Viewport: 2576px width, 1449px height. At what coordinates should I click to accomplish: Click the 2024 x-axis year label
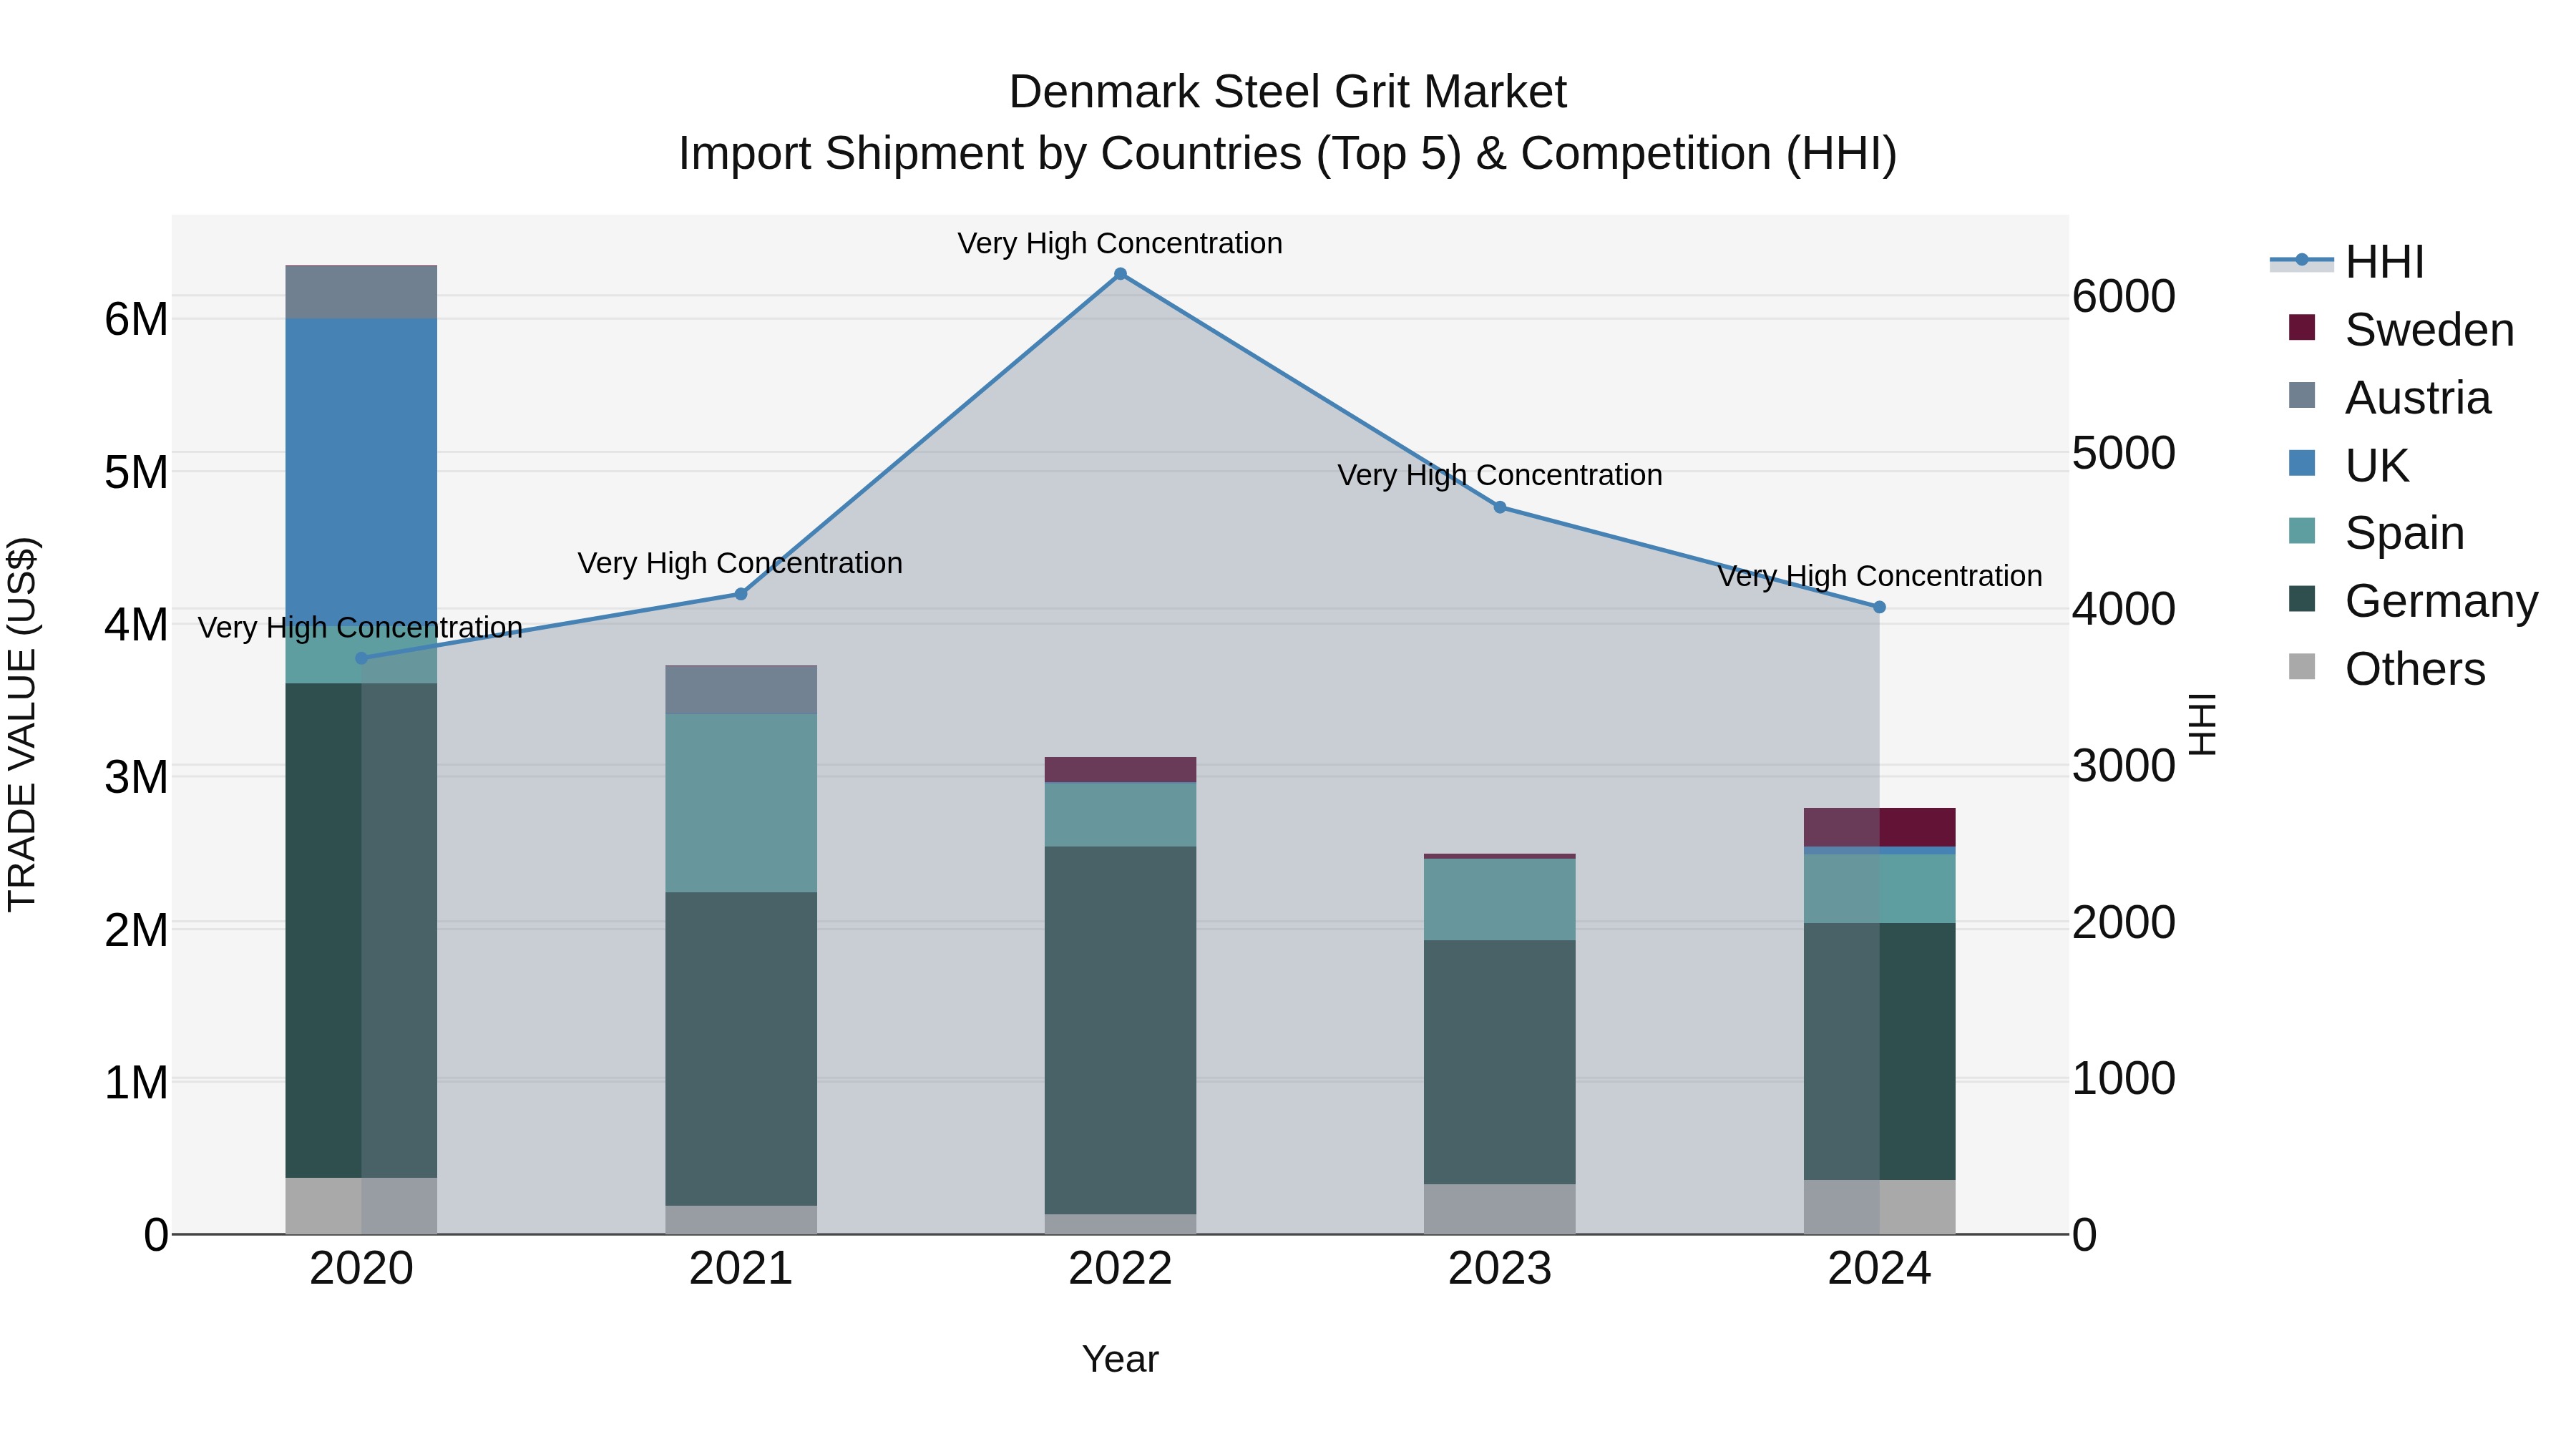tap(1879, 1269)
